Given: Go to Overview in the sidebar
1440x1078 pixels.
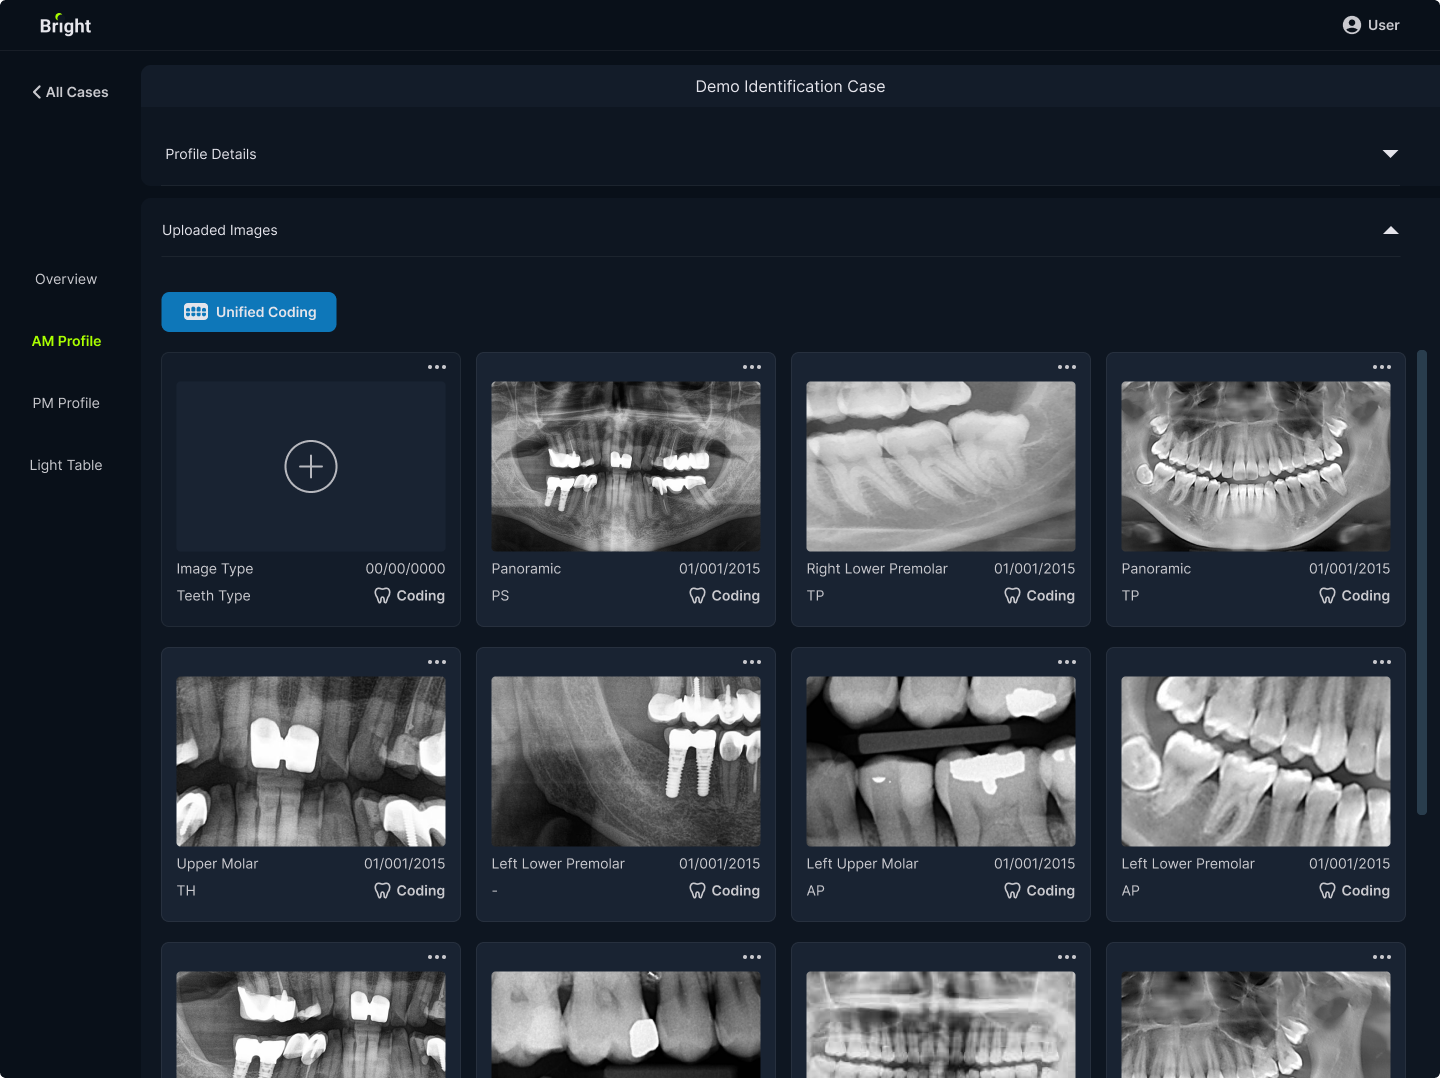Looking at the screenshot, I should coord(66,279).
